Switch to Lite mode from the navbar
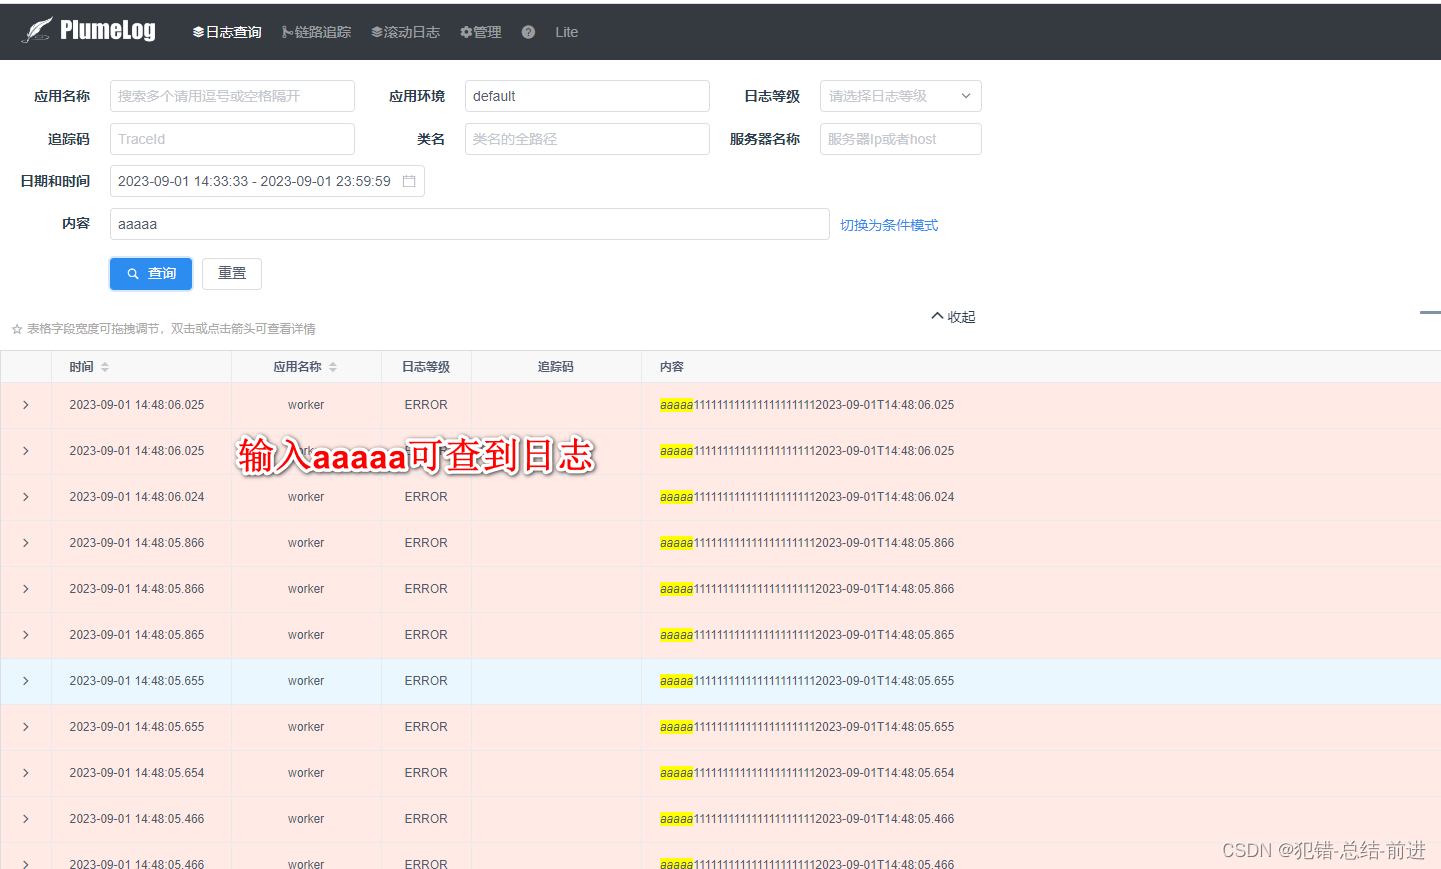 pyautogui.click(x=566, y=31)
